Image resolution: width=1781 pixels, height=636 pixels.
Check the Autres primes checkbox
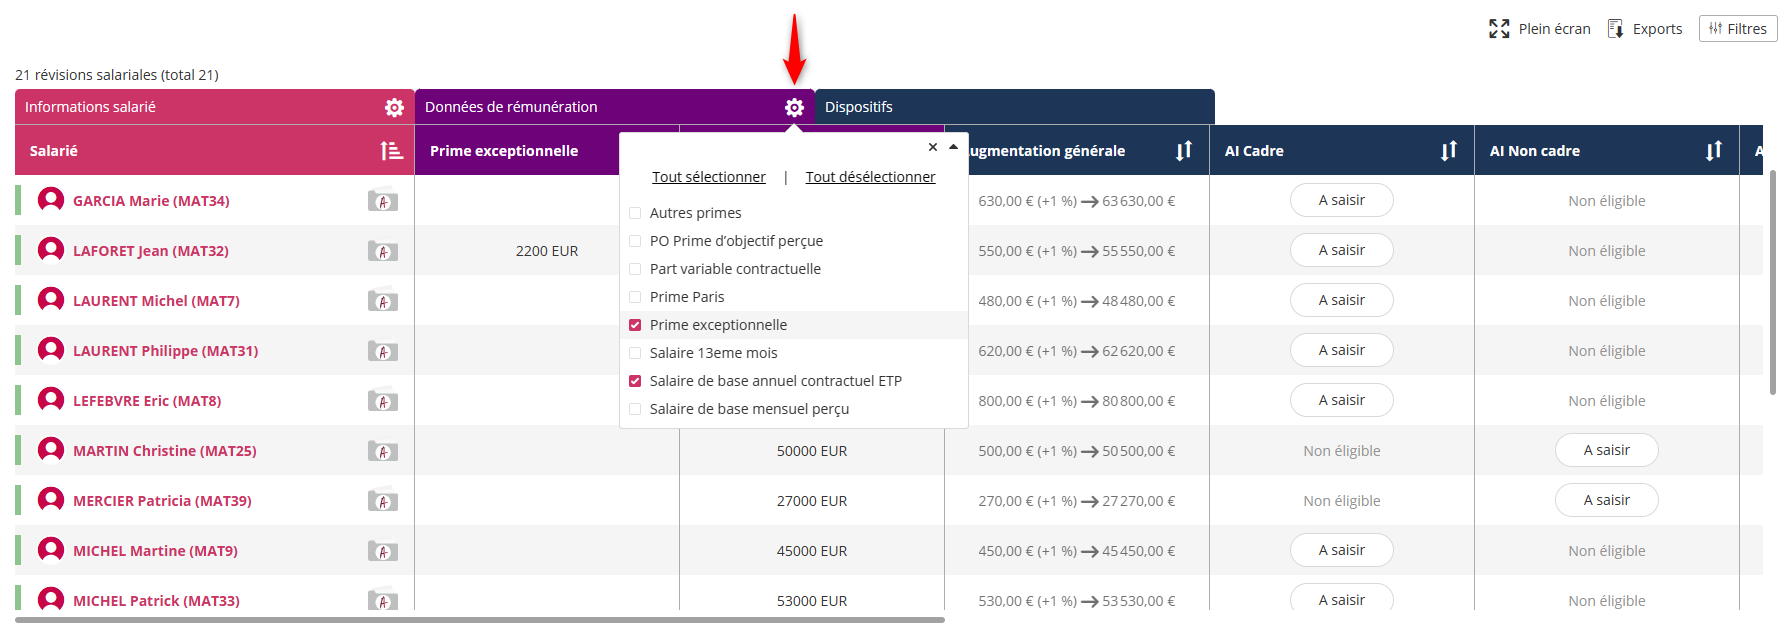pyautogui.click(x=635, y=213)
